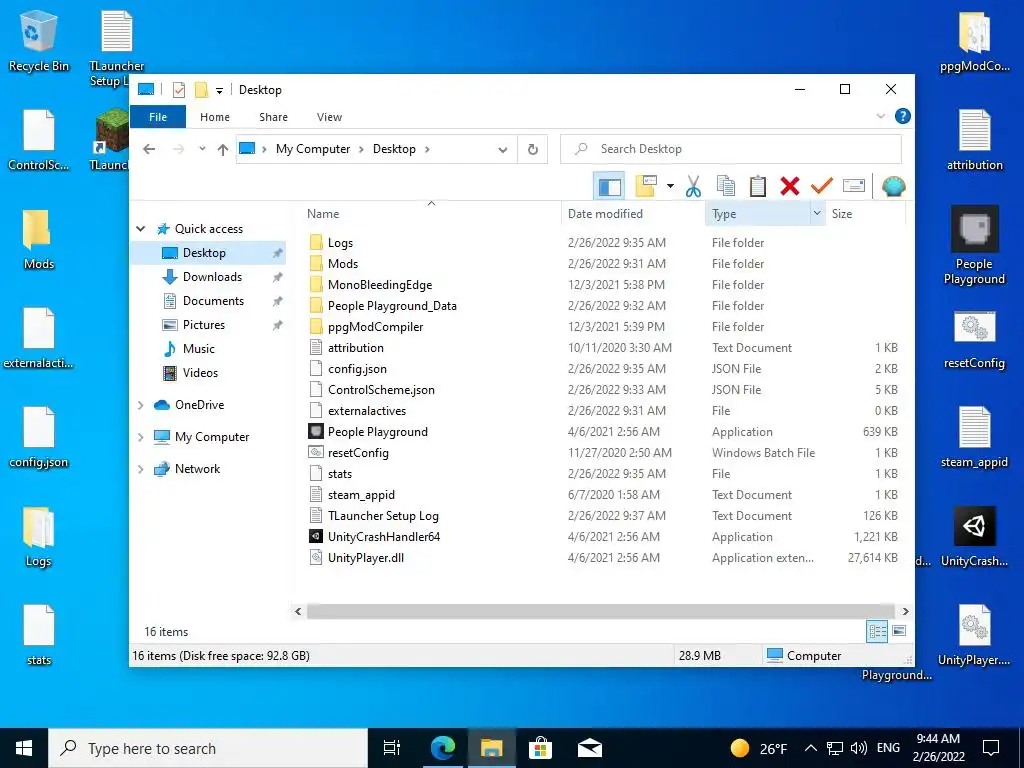Click My Computer in address breadcrumb

tap(313, 149)
